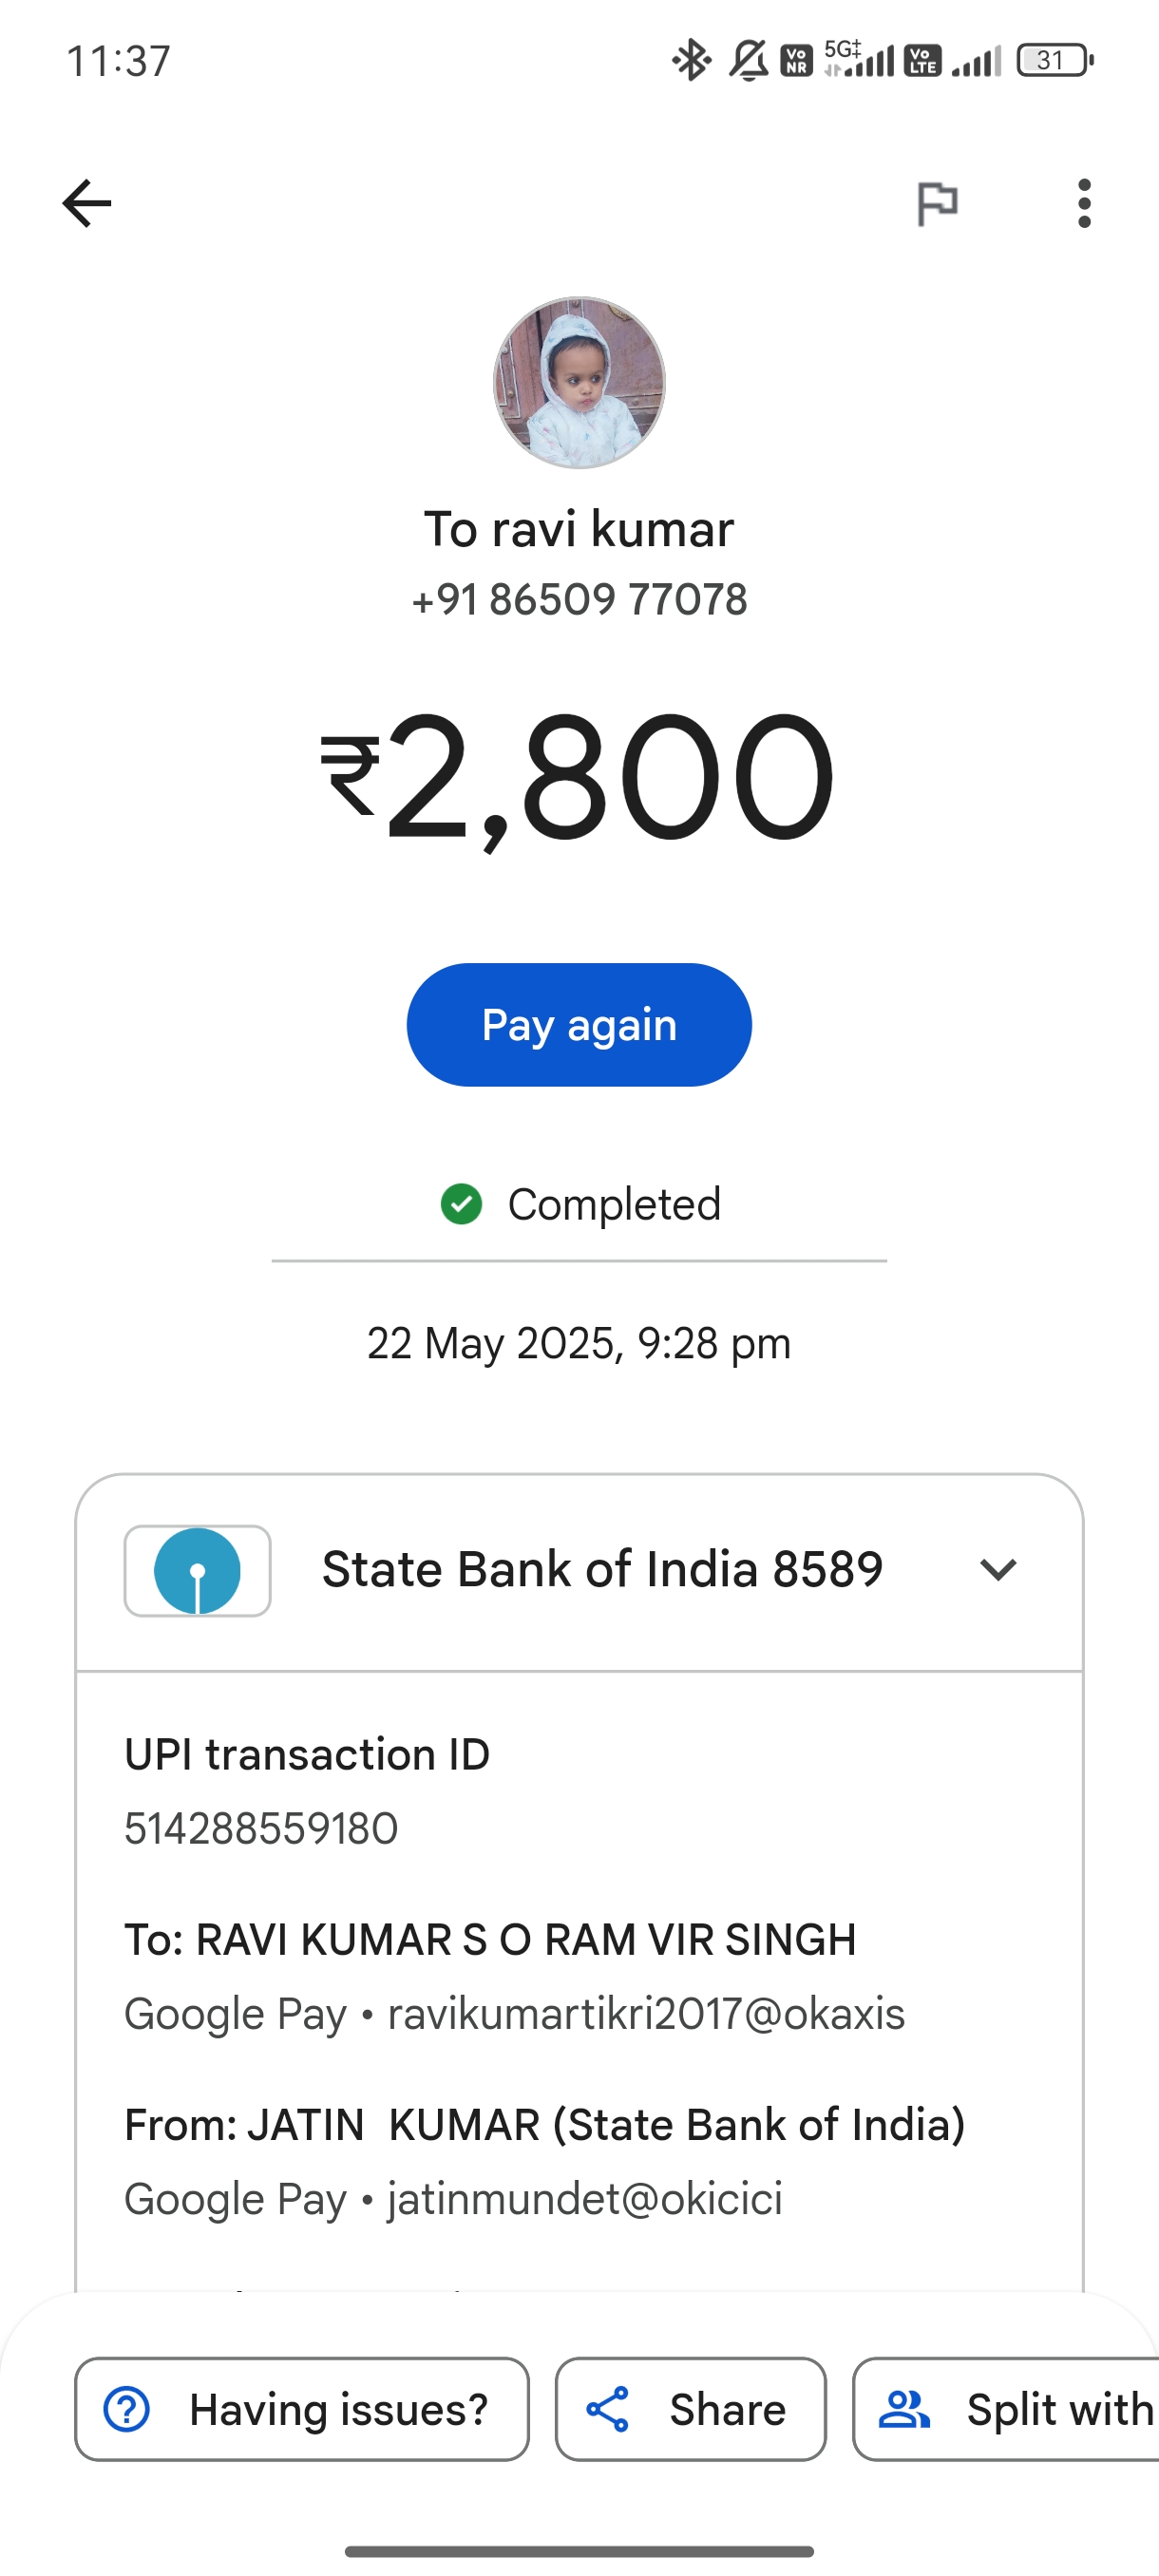
Task: Tap the State Bank of India logo
Action: pyautogui.click(x=197, y=1570)
